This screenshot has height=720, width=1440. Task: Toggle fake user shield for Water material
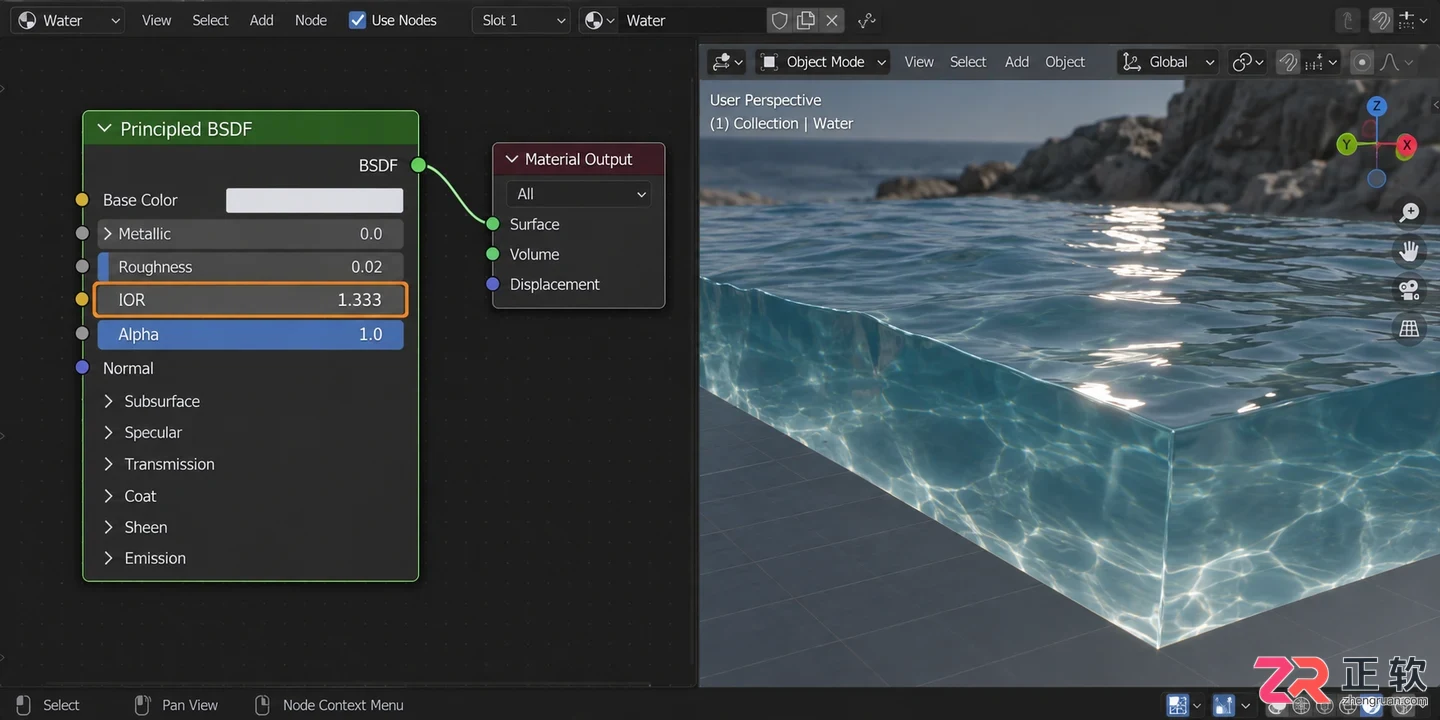click(780, 20)
